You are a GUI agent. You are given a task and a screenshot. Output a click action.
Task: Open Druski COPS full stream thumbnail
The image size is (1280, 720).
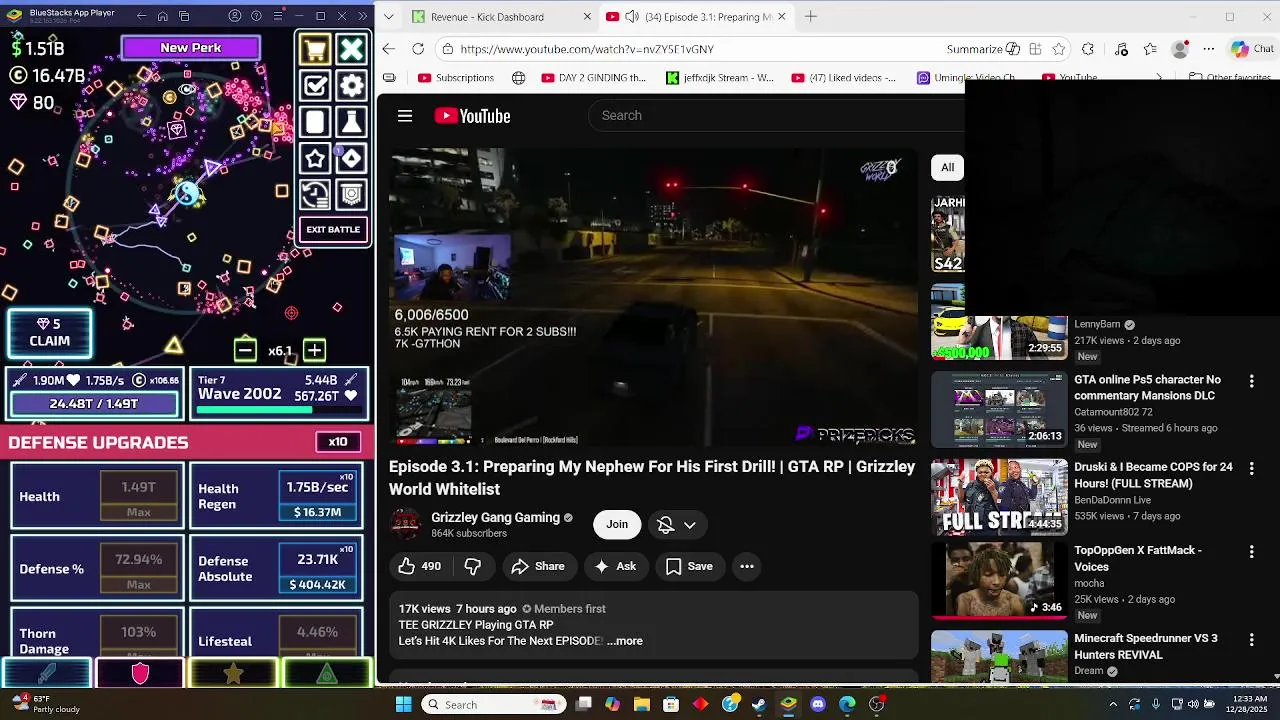pyautogui.click(x=999, y=497)
